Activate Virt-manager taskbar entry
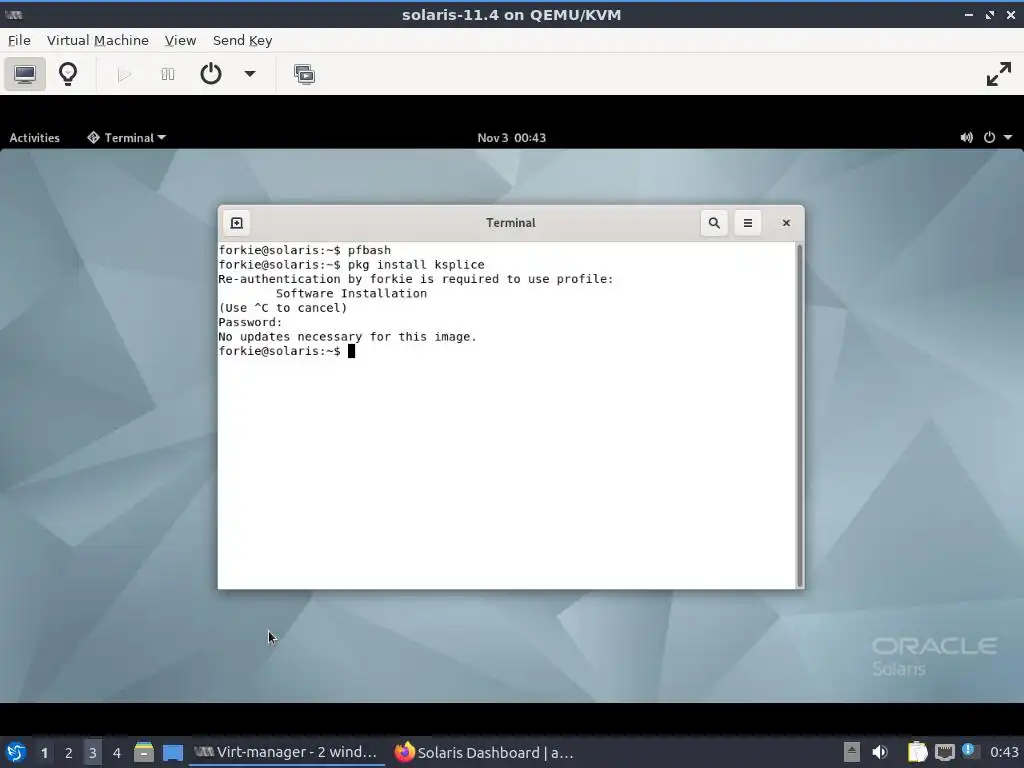1024x768 pixels. click(285, 752)
